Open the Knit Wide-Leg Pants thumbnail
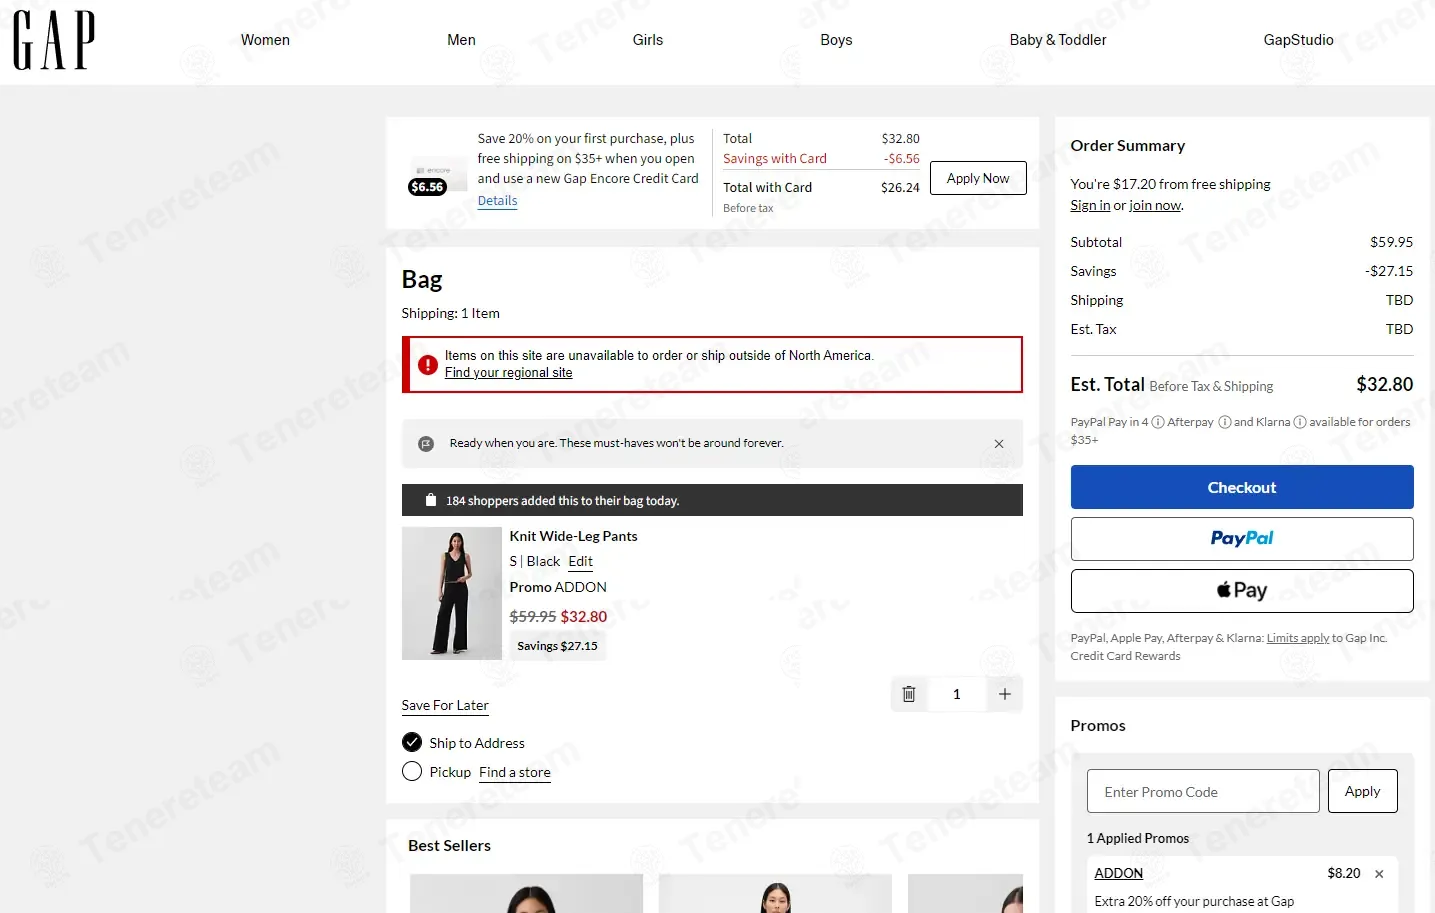 452,593
